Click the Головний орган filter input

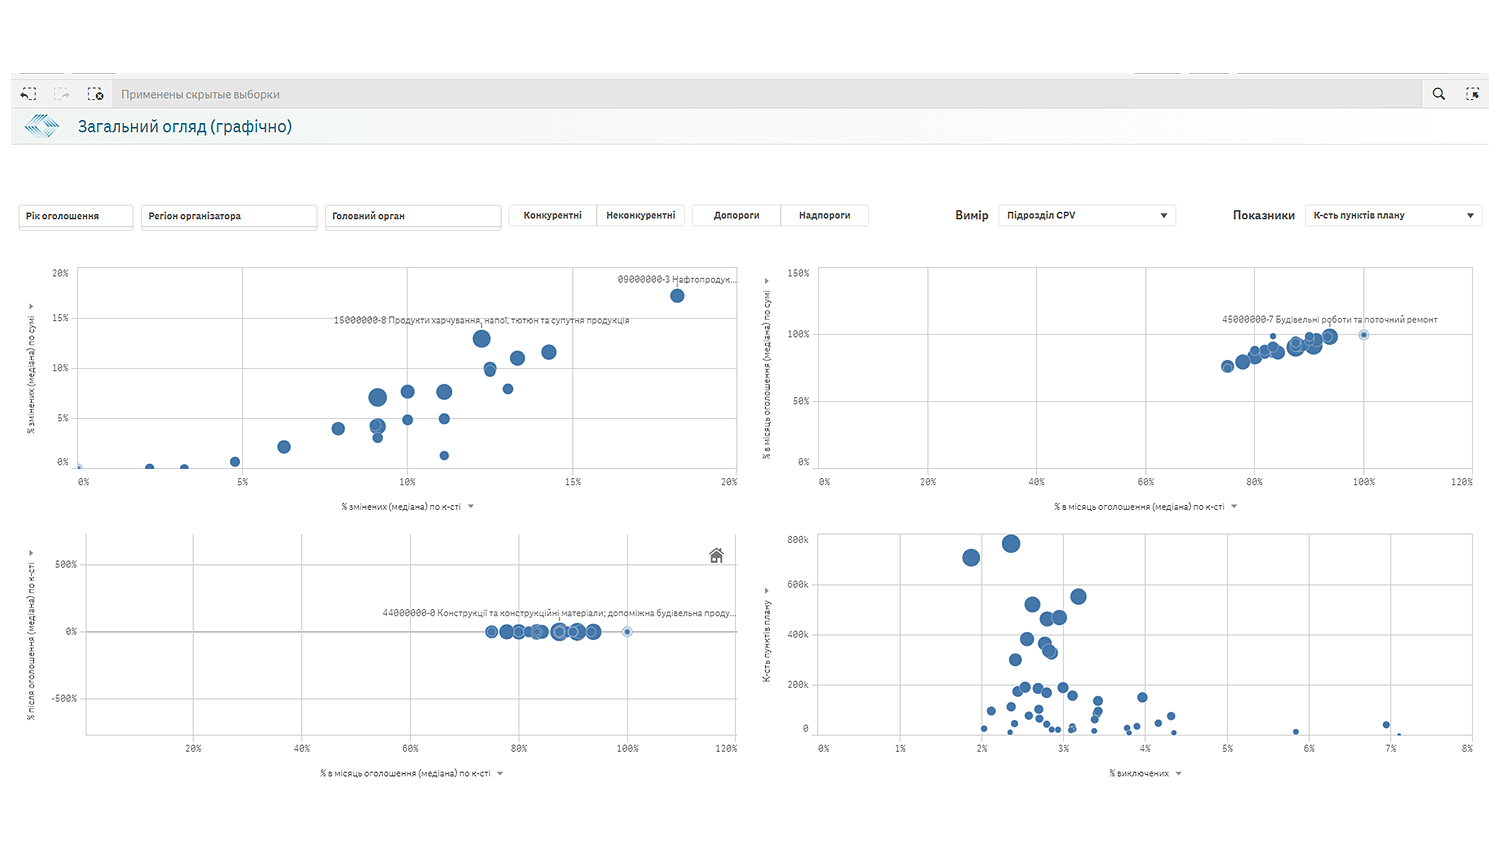[412, 216]
